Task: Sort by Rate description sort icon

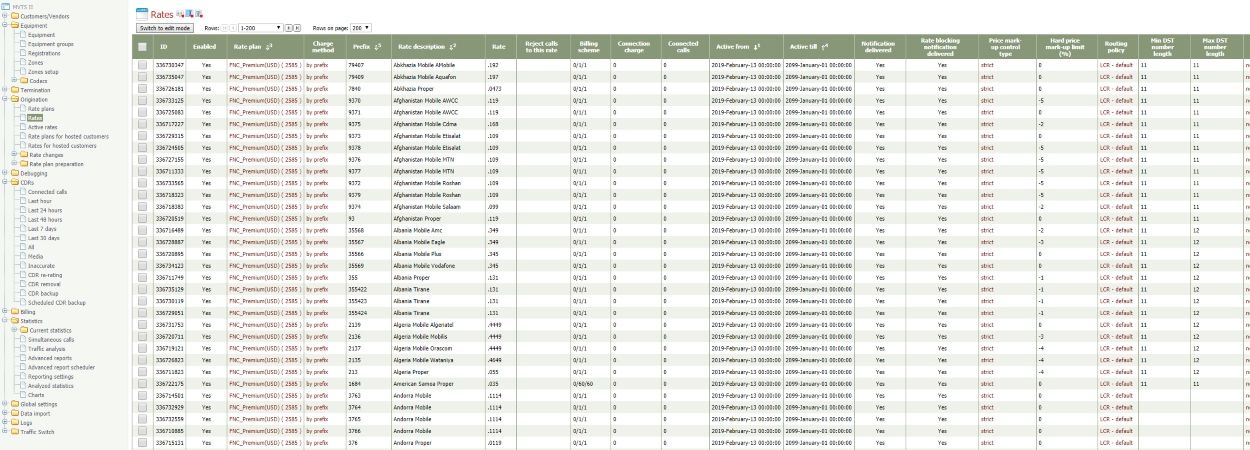Action: 452,47
